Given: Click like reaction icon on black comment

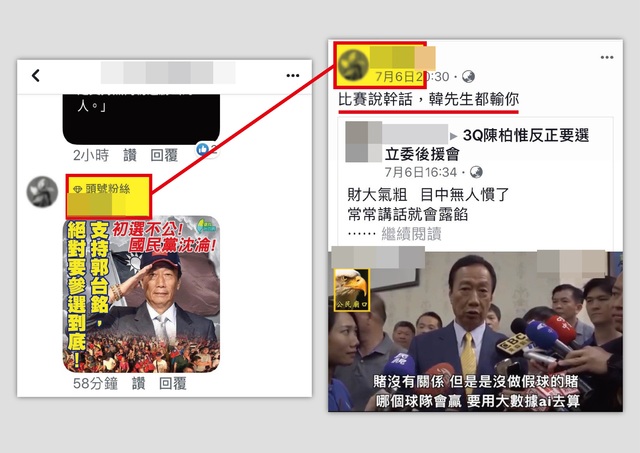Looking at the screenshot, I should point(203,149).
